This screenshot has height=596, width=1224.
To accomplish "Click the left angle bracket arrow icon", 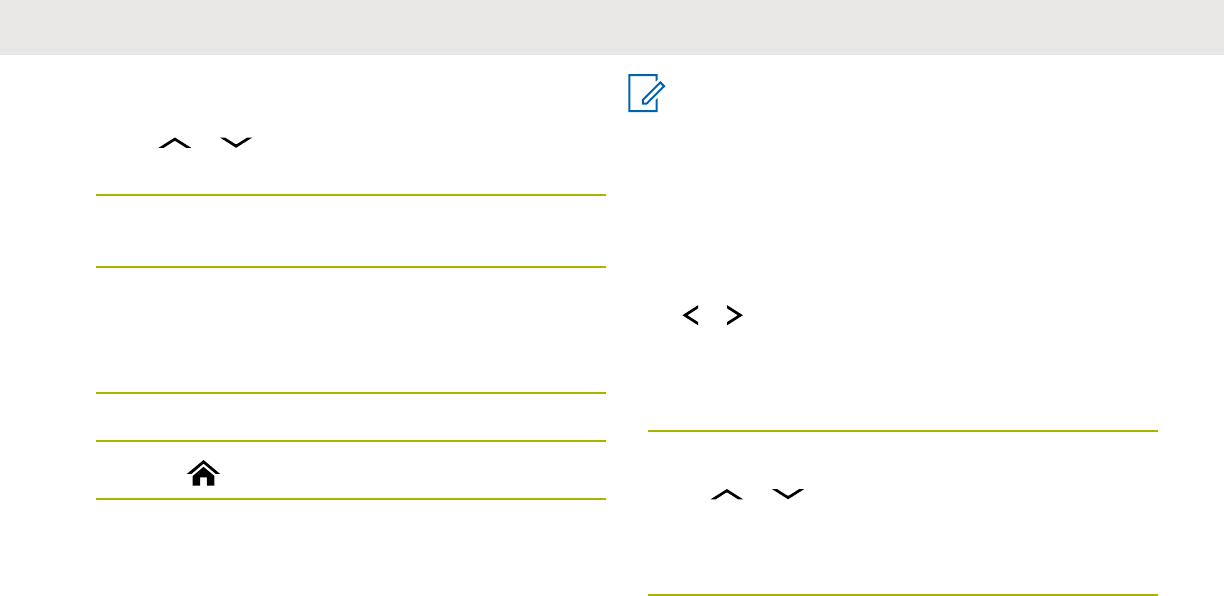I will coord(689,315).
